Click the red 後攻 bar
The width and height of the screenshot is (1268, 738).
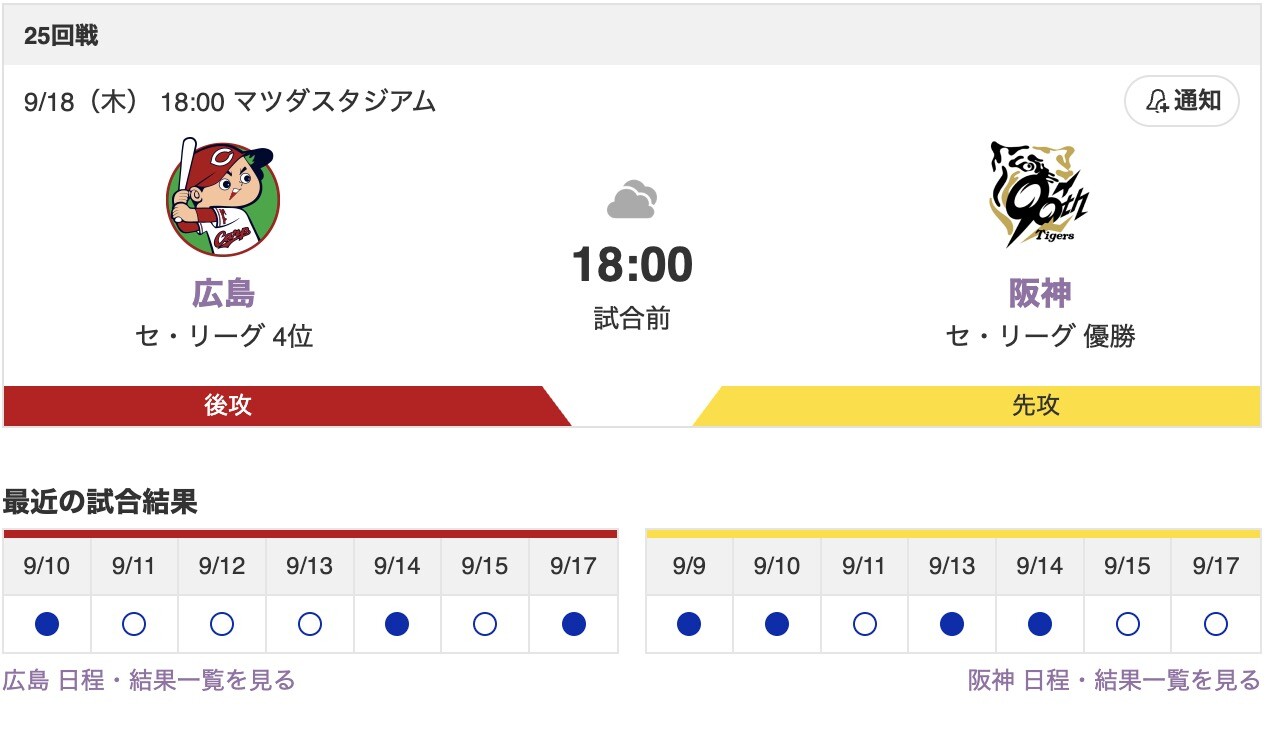tap(228, 405)
